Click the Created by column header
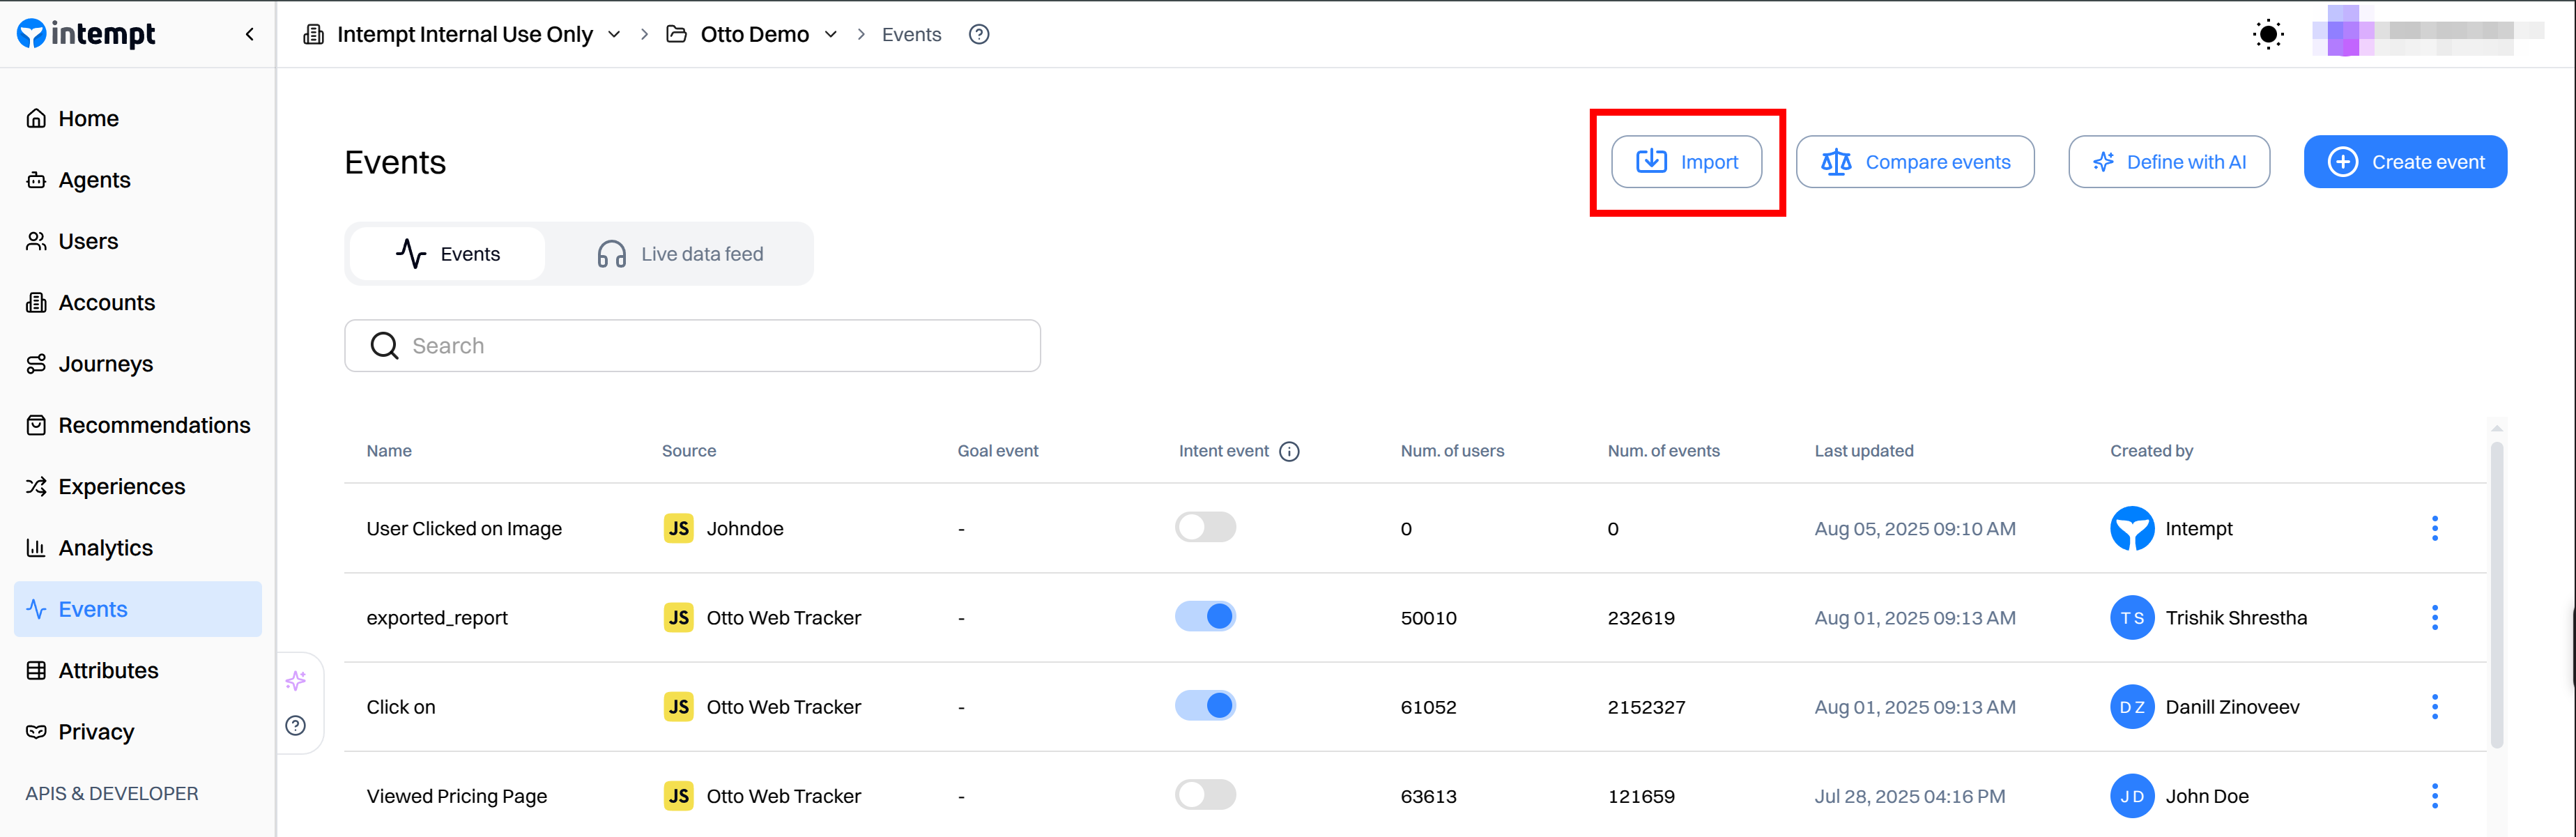This screenshot has height=837, width=2576. [x=2151, y=451]
